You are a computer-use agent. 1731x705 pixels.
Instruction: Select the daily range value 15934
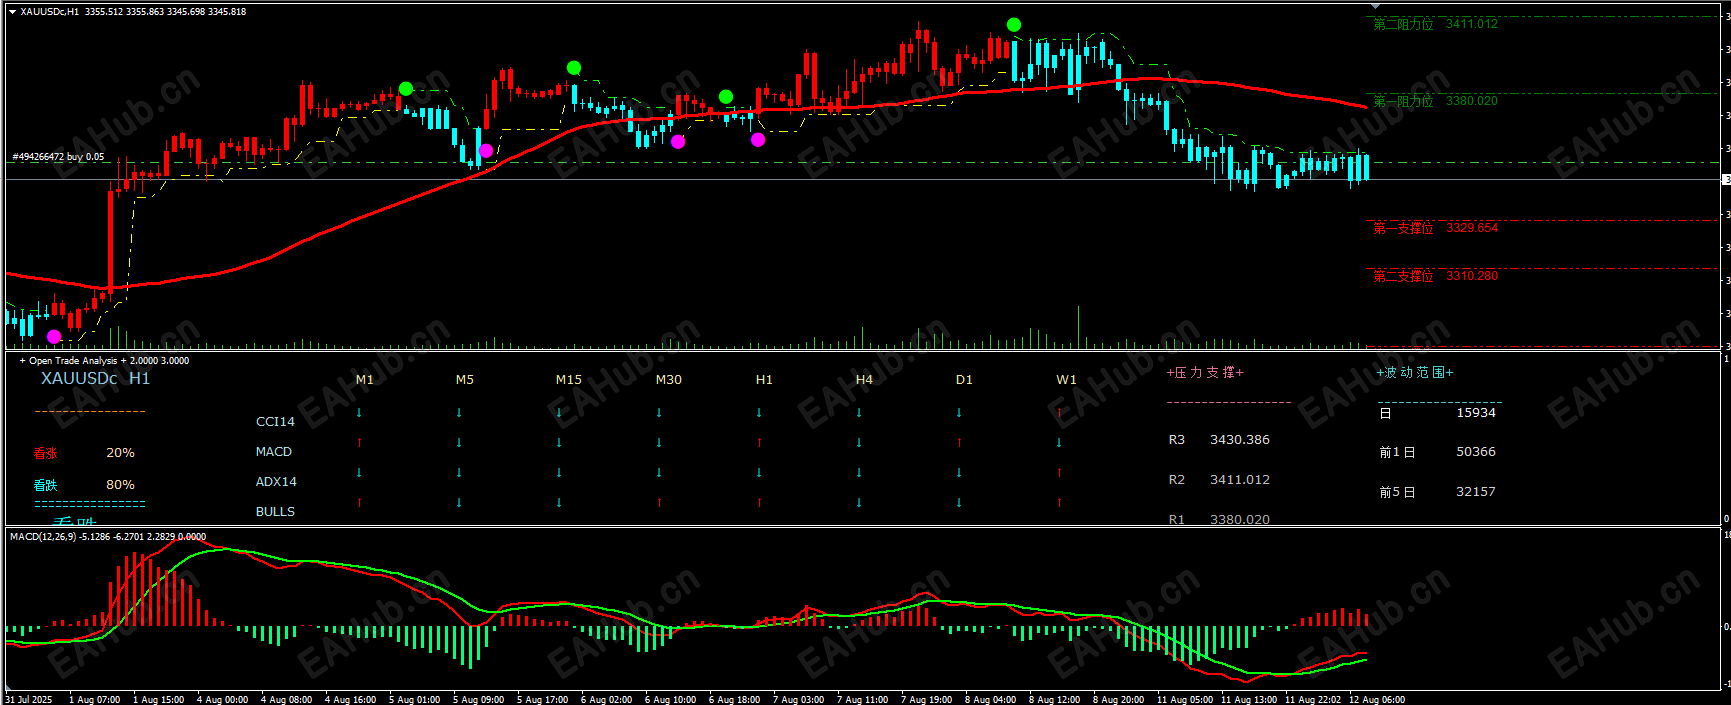pos(1476,413)
